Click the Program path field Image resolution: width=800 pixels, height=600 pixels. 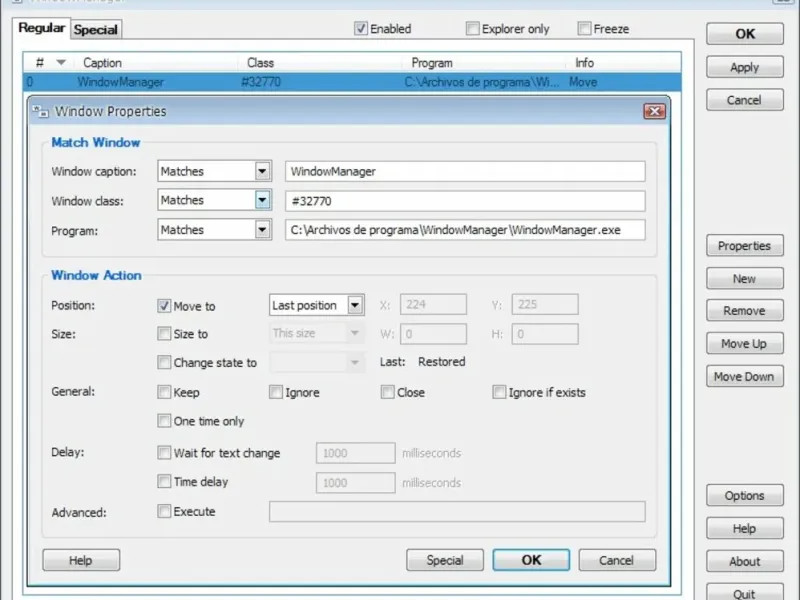(465, 230)
